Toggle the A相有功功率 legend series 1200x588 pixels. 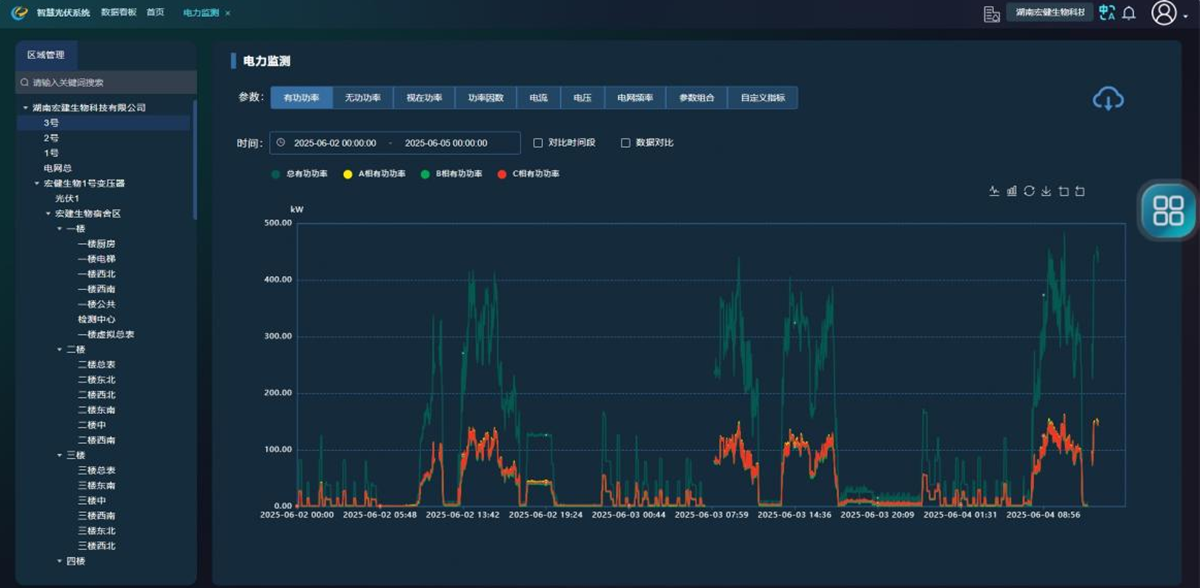click(375, 174)
